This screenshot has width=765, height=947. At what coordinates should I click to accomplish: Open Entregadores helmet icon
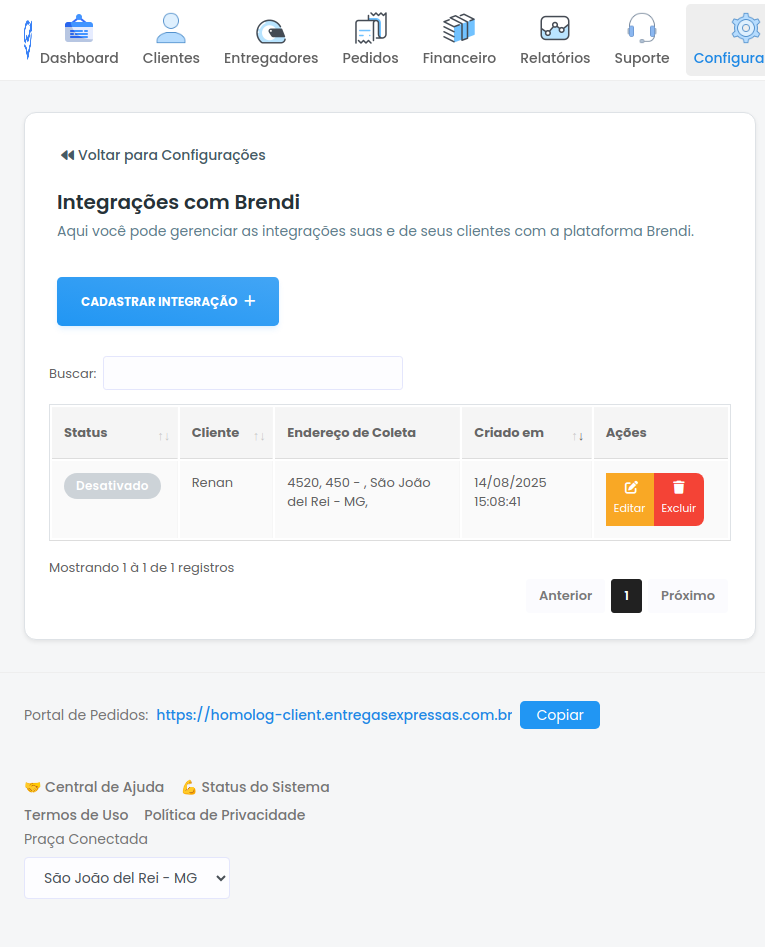click(270, 30)
